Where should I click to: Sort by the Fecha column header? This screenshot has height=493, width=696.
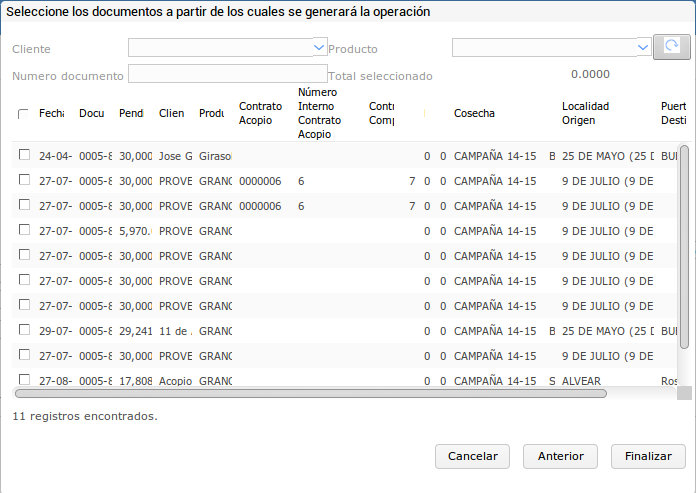51,113
